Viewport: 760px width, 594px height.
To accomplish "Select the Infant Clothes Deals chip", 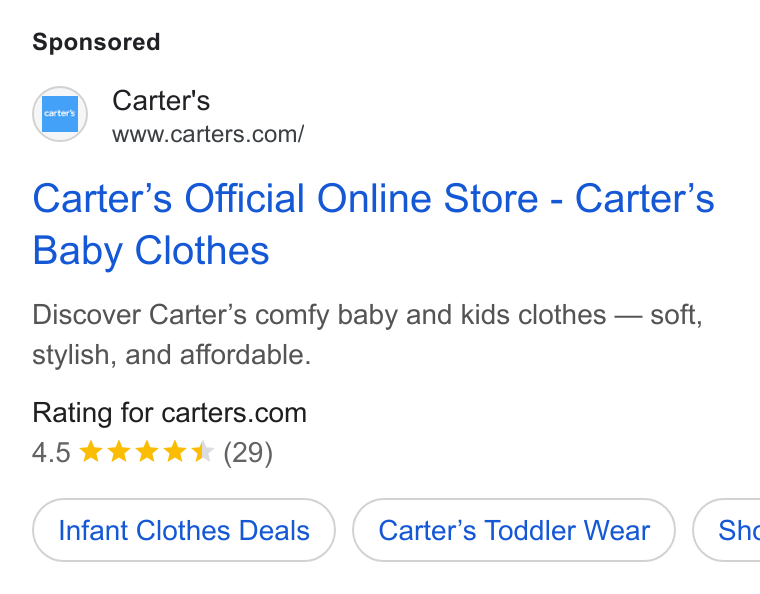I will click(184, 530).
